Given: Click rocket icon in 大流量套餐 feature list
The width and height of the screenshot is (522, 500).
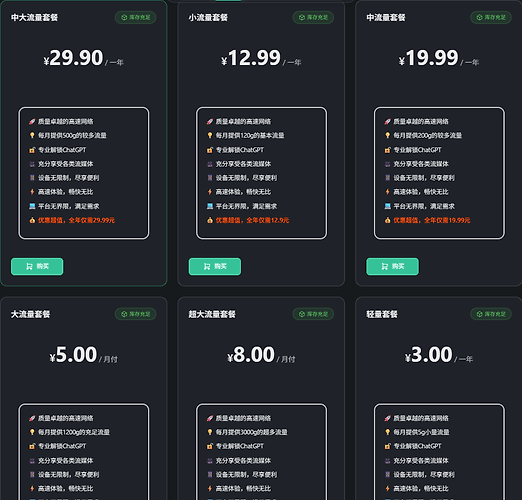Looking at the screenshot, I should click(32, 418).
